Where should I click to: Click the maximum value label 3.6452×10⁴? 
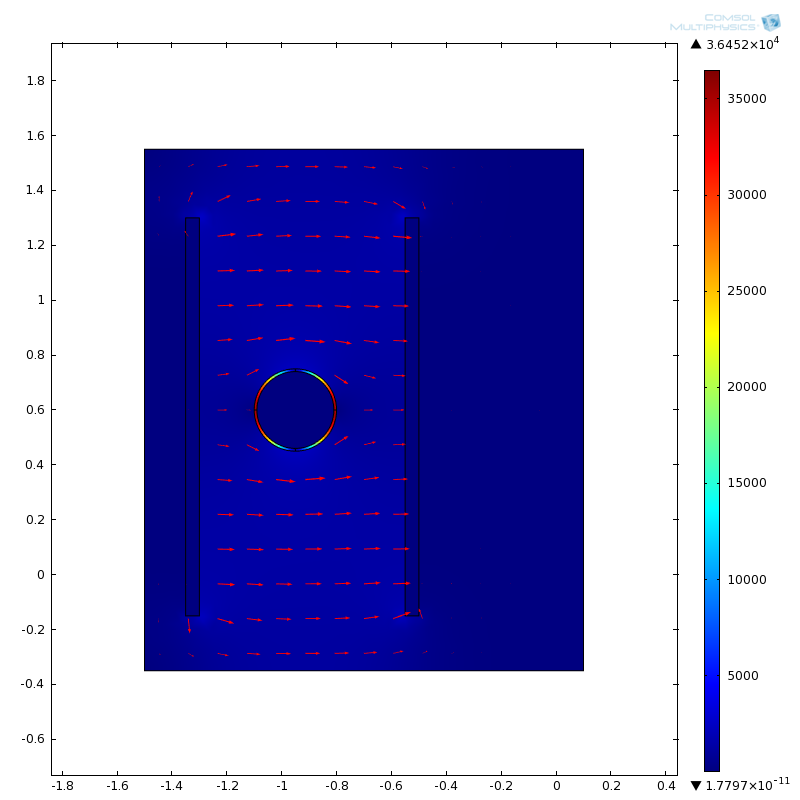point(742,43)
